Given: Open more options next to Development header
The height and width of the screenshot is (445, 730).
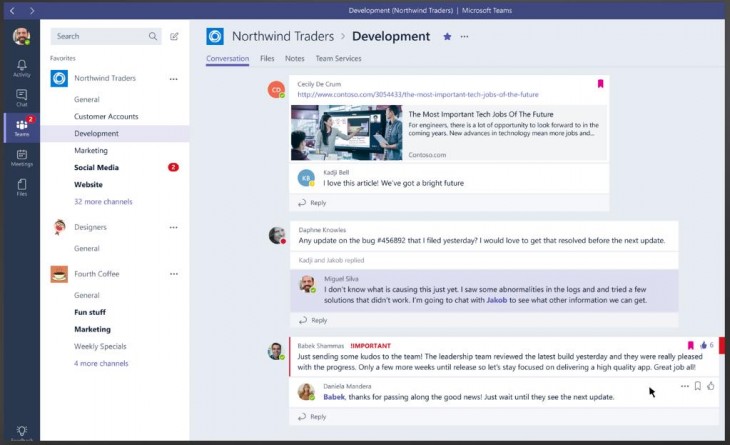Looking at the screenshot, I should (464, 36).
